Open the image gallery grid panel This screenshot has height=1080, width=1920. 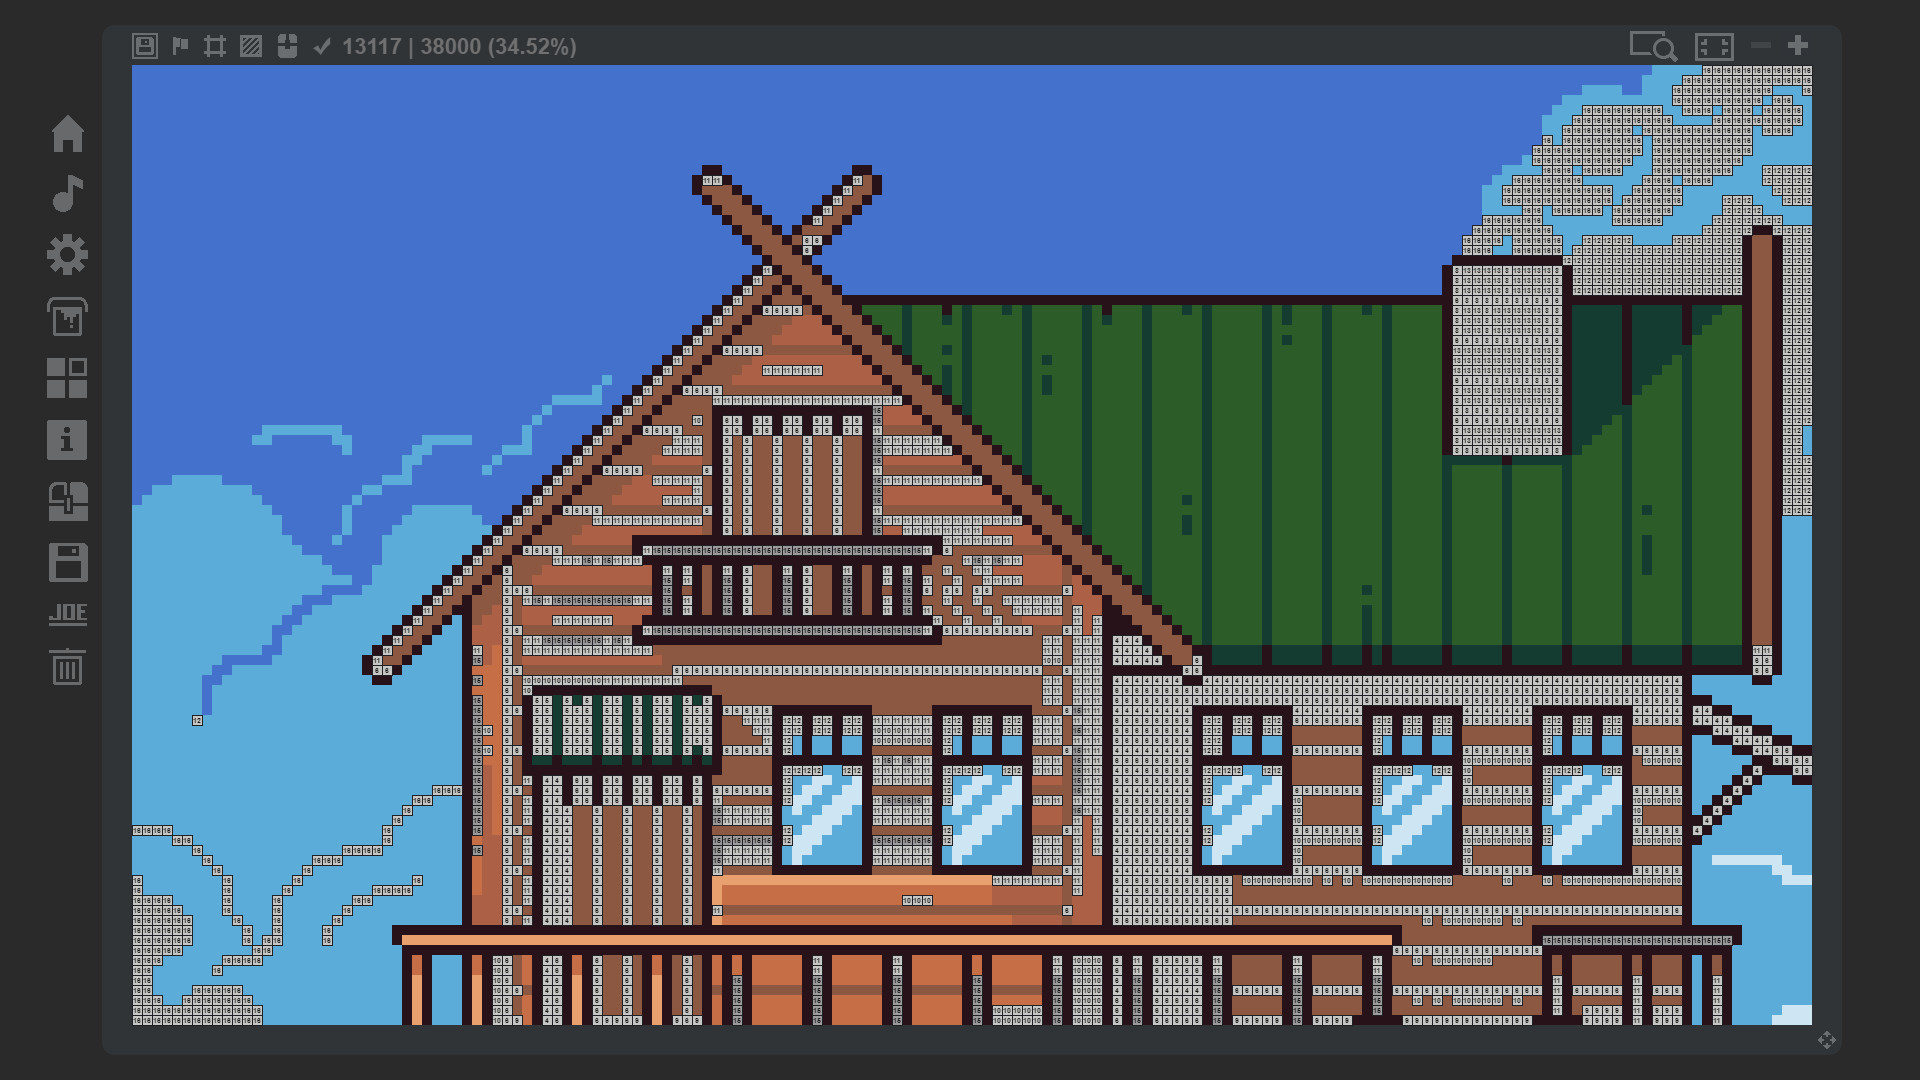click(x=67, y=379)
